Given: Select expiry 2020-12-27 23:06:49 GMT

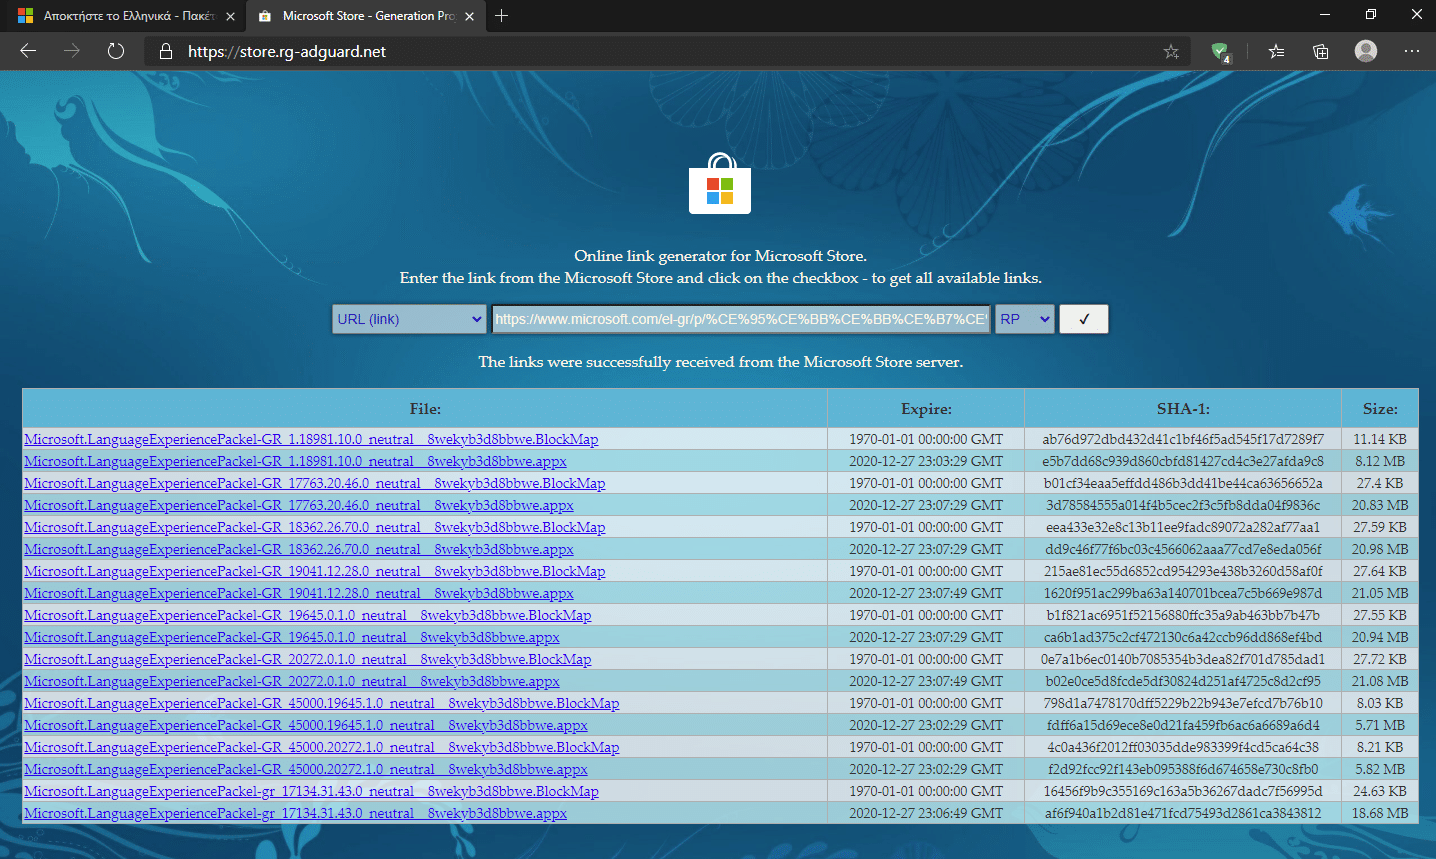Looking at the screenshot, I should (926, 813).
